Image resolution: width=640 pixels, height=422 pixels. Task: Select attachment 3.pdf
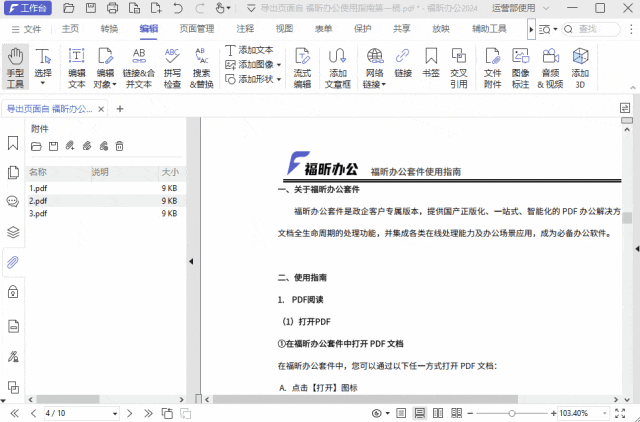tap(105, 213)
